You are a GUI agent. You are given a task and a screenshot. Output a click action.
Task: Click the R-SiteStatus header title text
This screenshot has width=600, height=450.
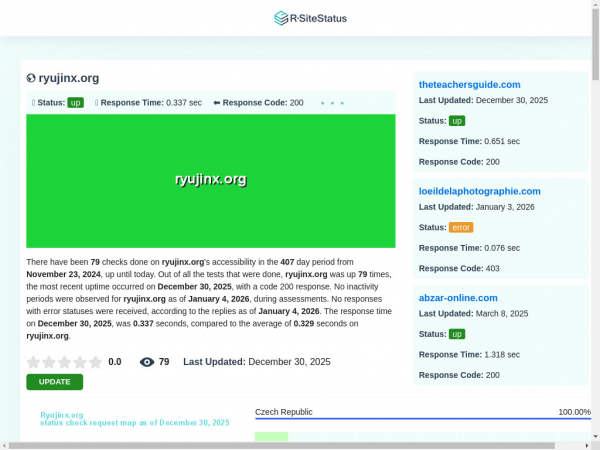[x=318, y=18]
